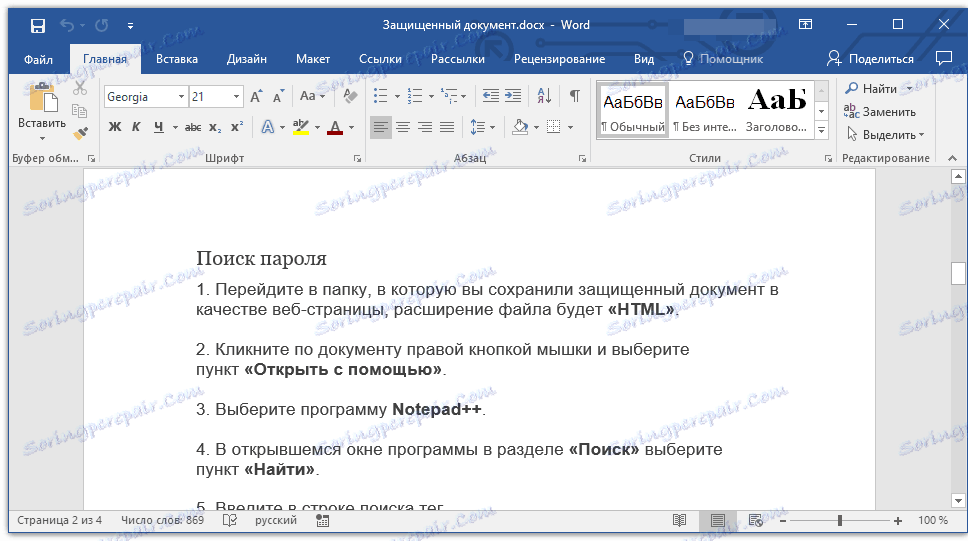Increase paragraph indent
Viewport: 968px width, 541px height.
tap(513, 96)
